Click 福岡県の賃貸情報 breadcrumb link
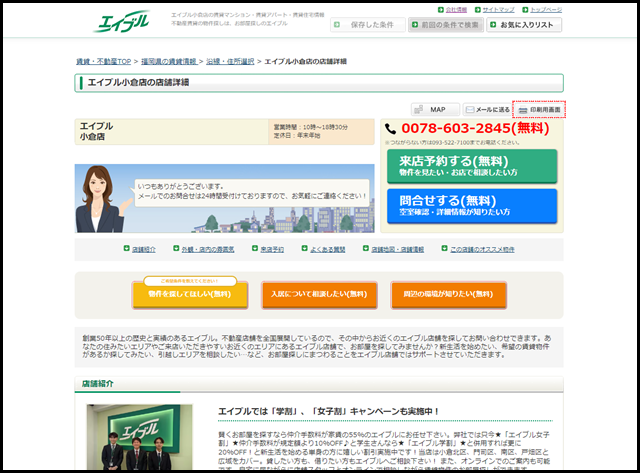This screenshot has height=473, width=640. (x=168, y=61)
